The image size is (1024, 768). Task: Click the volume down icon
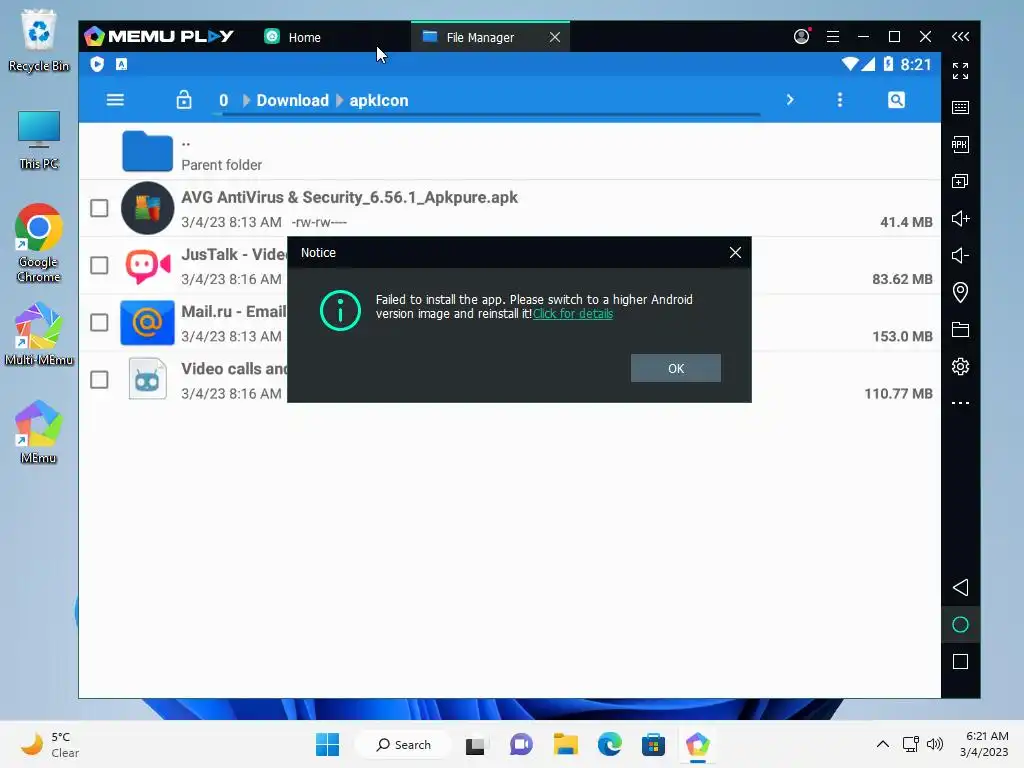point(960,255)
